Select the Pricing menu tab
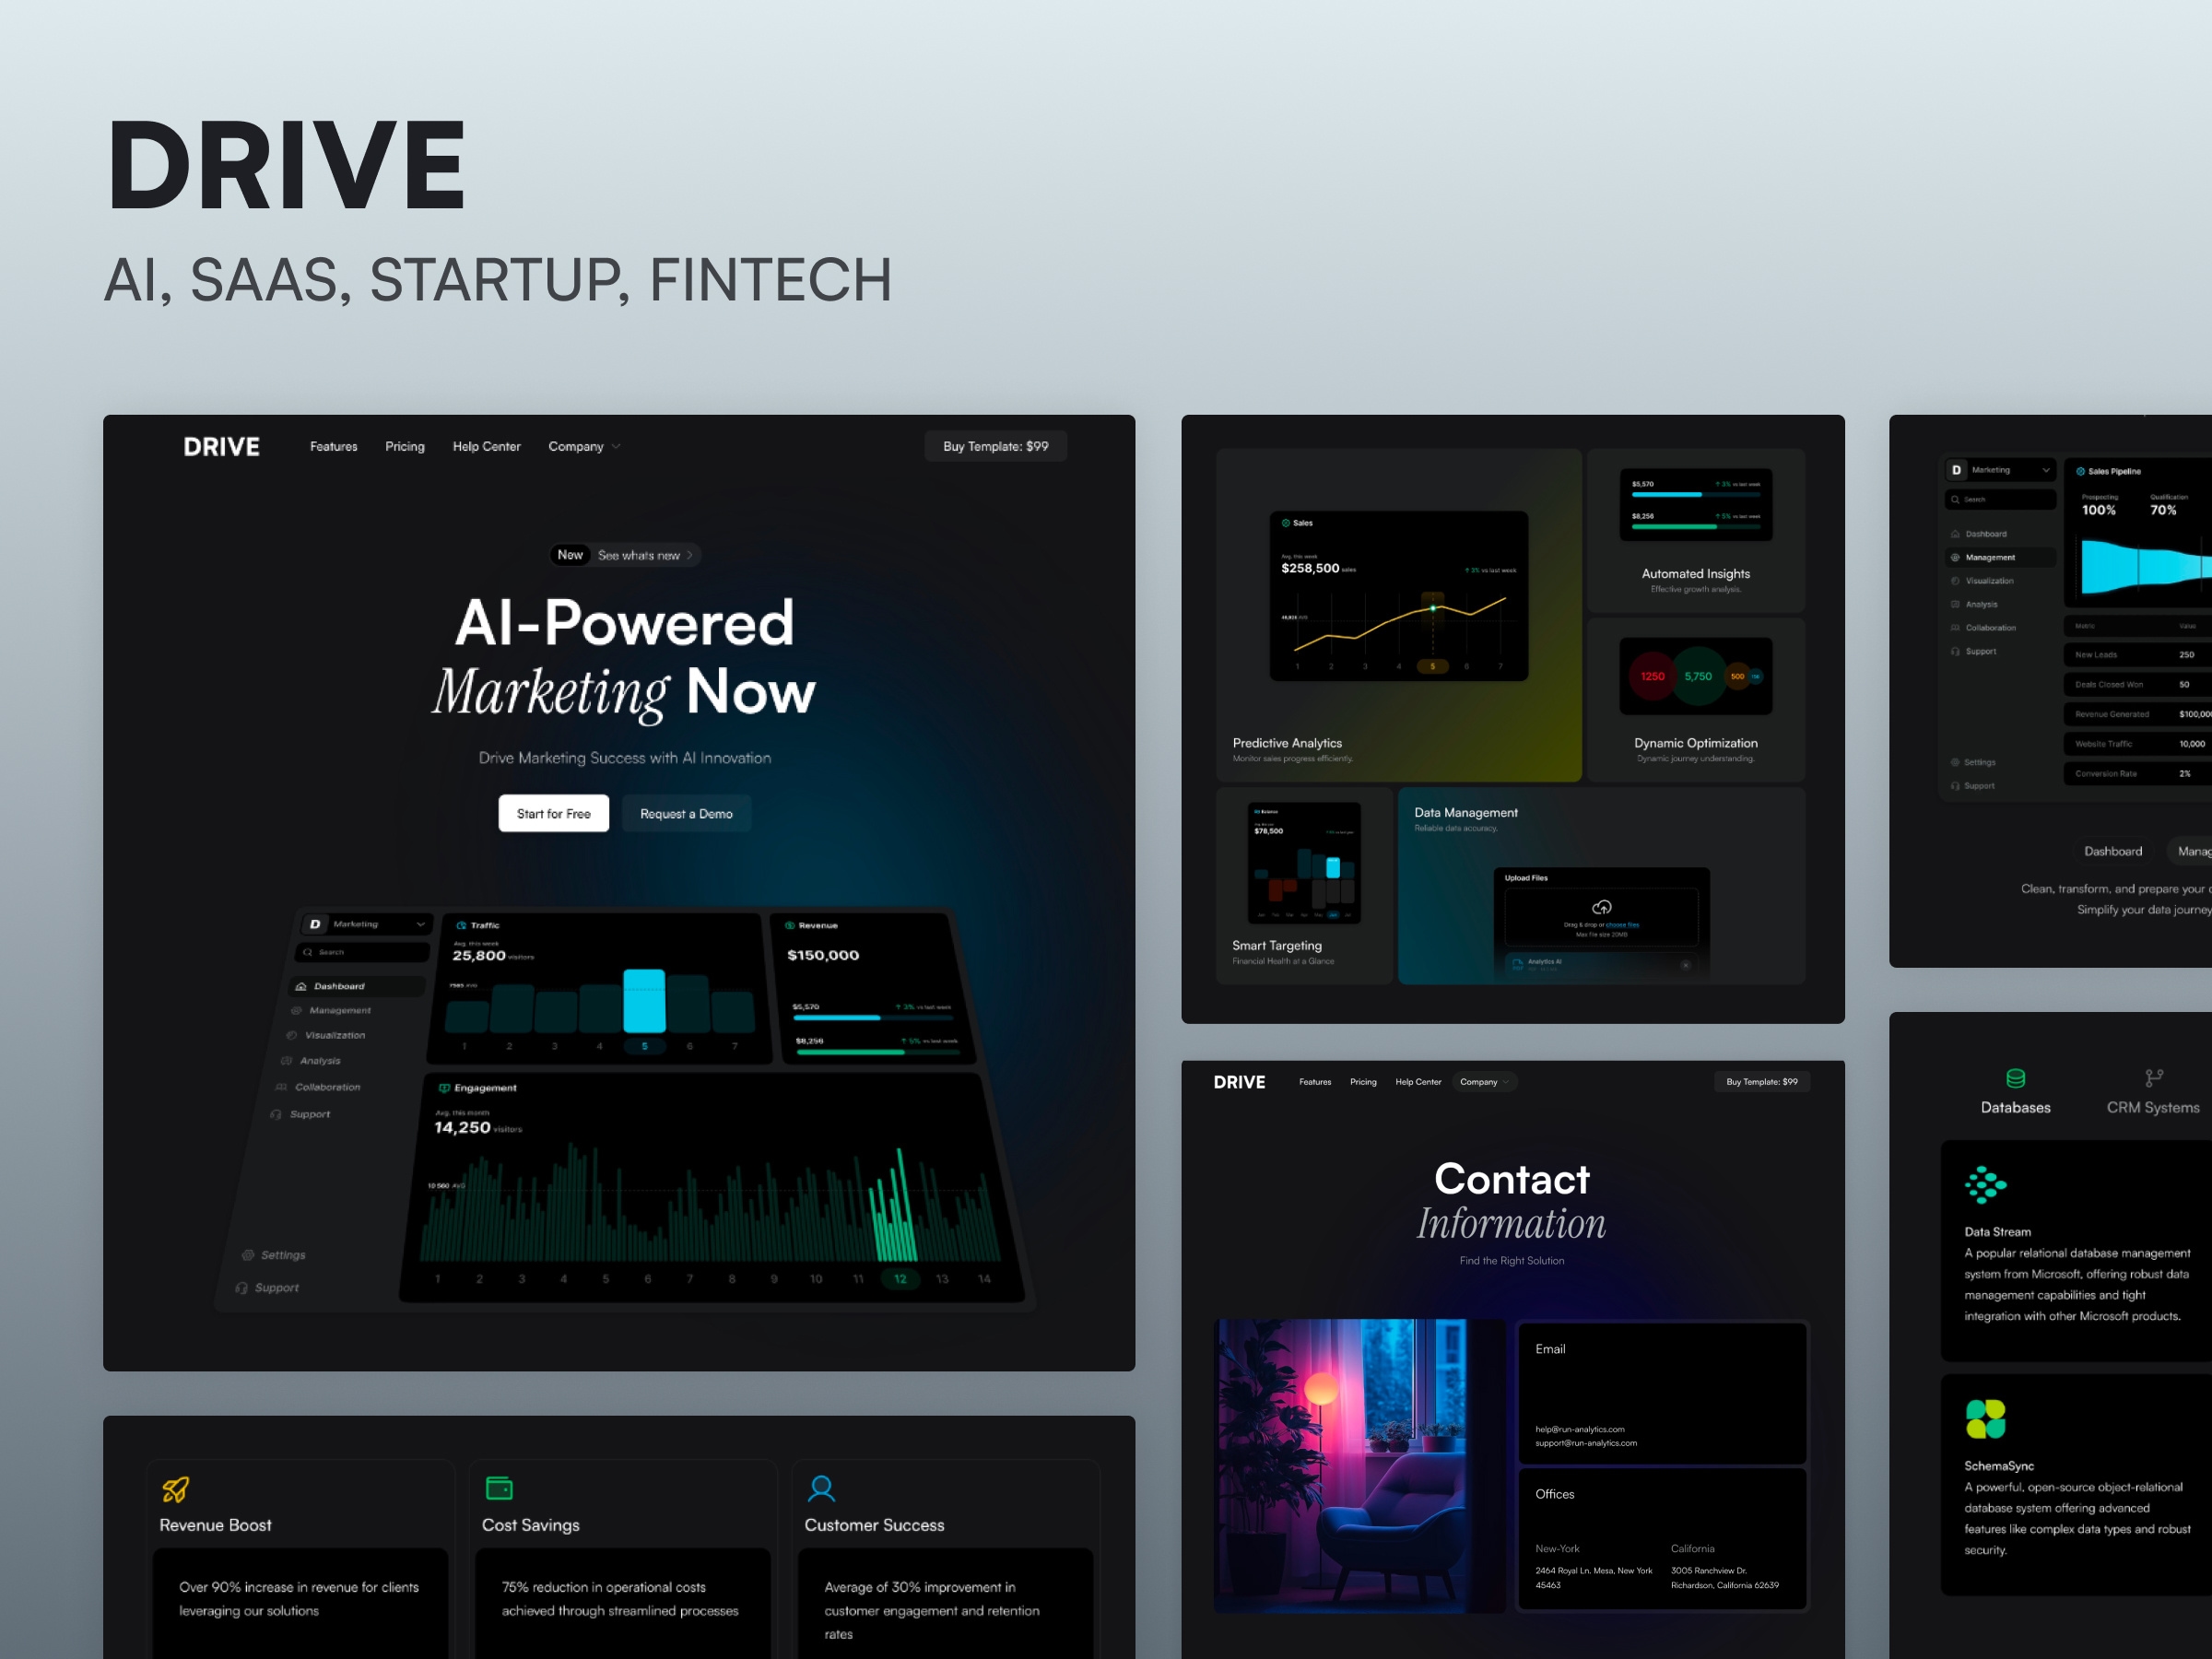This screenshot has width=2212, height=1659. tap(404, 446)
